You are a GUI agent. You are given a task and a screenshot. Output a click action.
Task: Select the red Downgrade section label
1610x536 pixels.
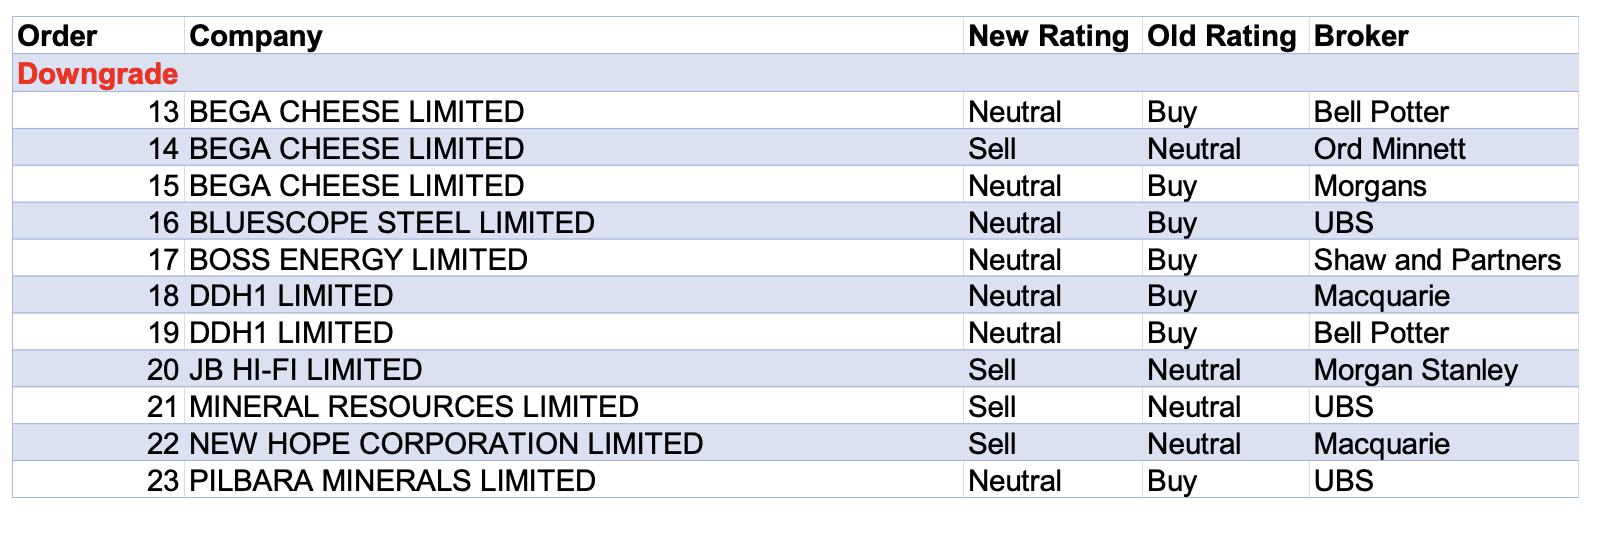pyautogui.click(x=98, y=74)
